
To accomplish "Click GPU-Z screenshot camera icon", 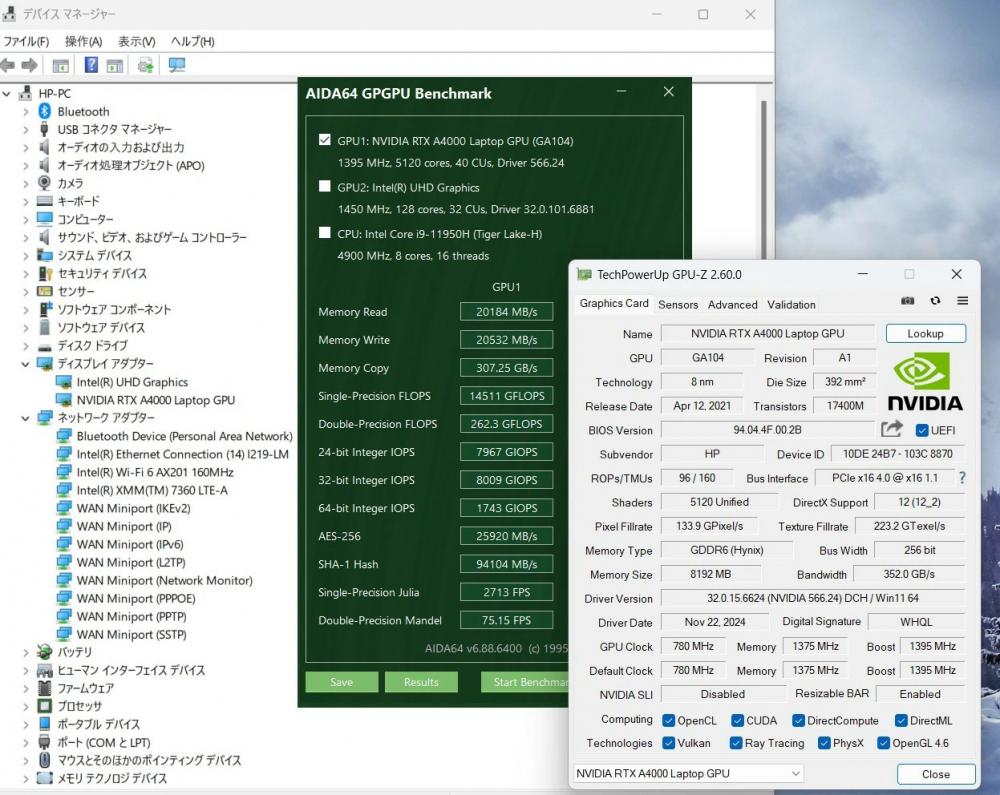I will [x=907, y=301].
